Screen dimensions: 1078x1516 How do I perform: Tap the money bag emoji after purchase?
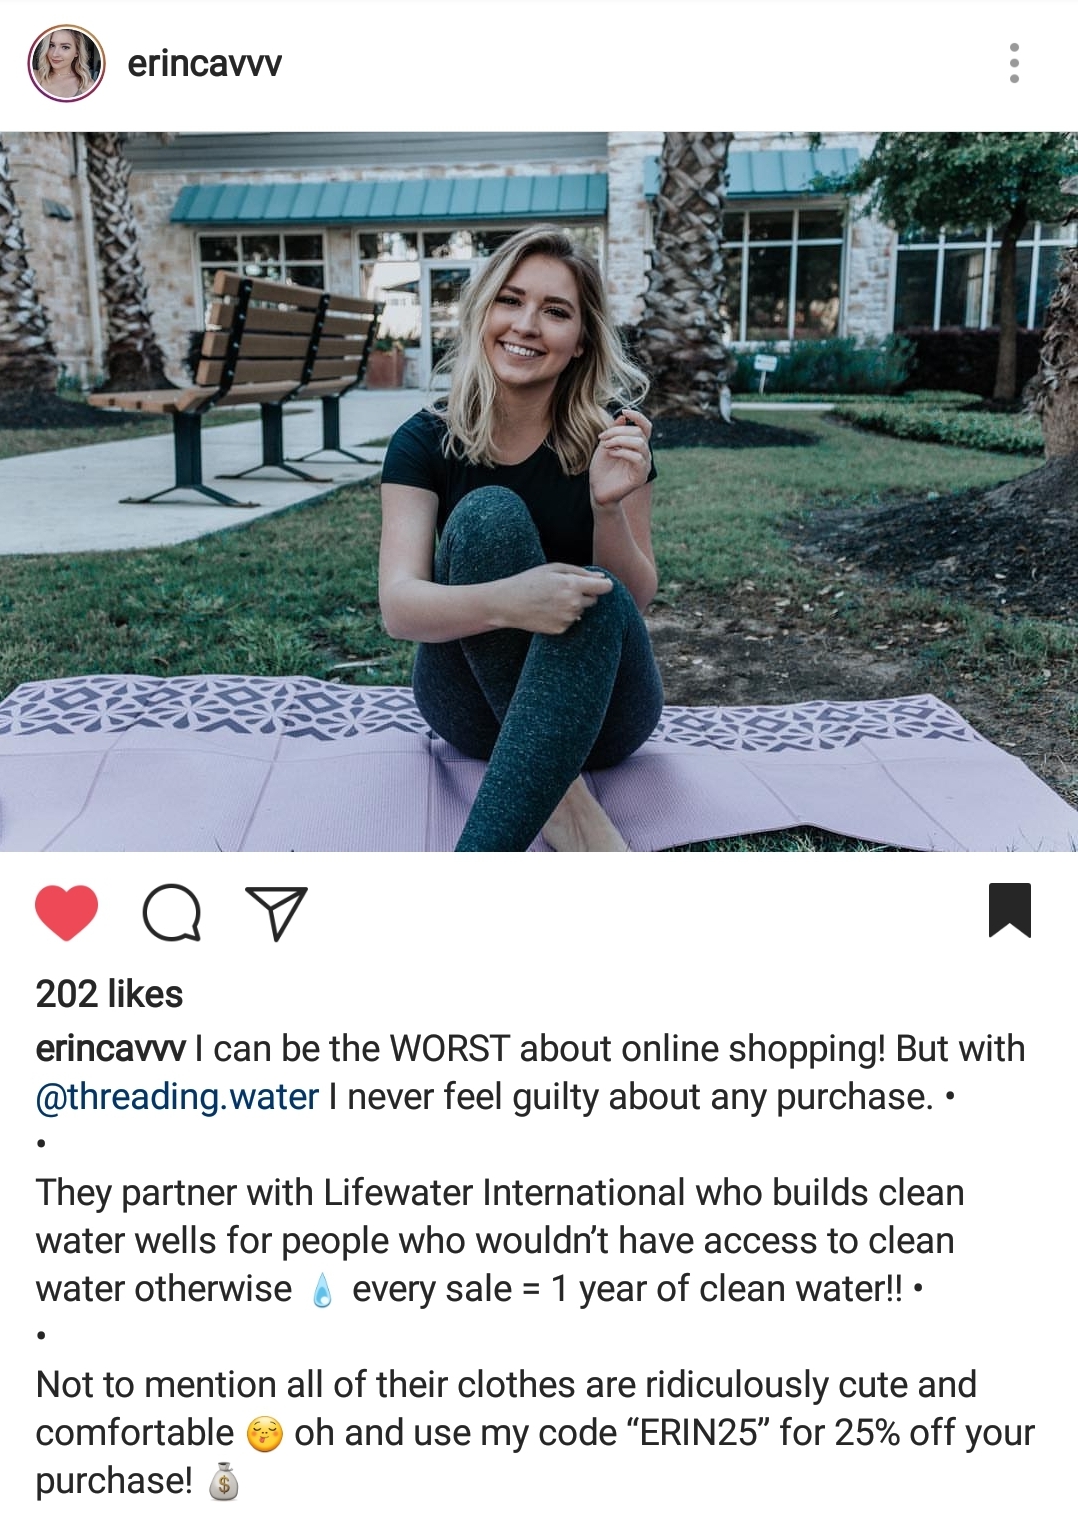pyautogui.click(x=224, y=1481)
